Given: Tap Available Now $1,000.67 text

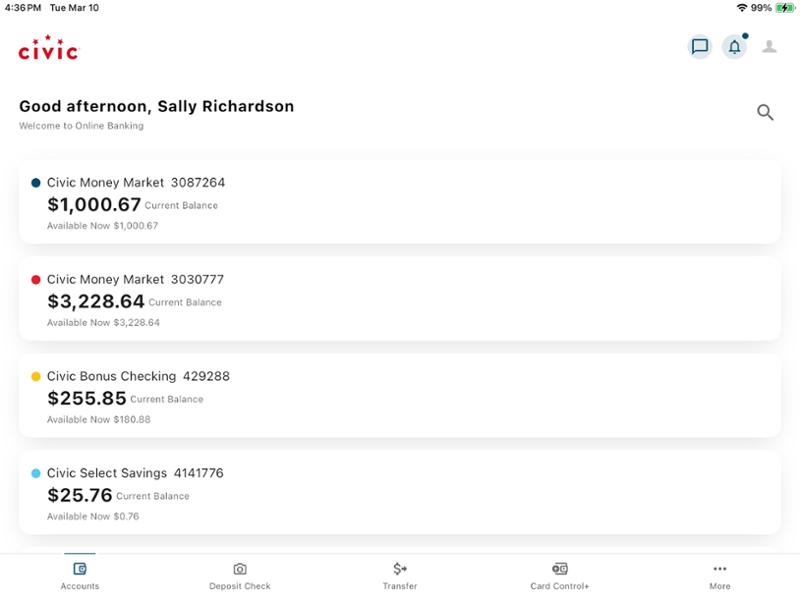Looking at the screenshot, I should (x=103, y=226).
